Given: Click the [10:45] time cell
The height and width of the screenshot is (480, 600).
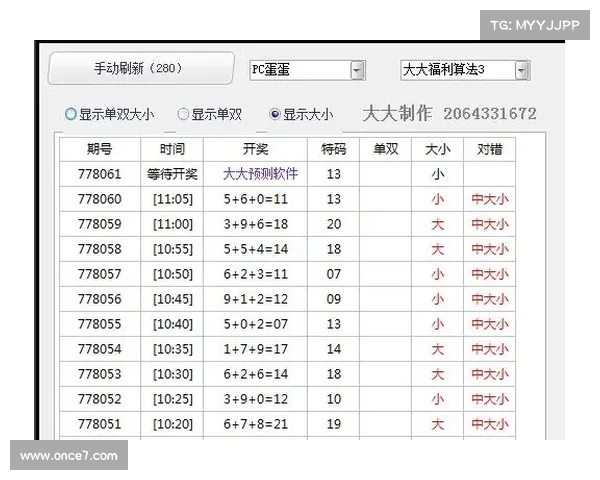Looking at the screenshot, I should pos(173,299).
